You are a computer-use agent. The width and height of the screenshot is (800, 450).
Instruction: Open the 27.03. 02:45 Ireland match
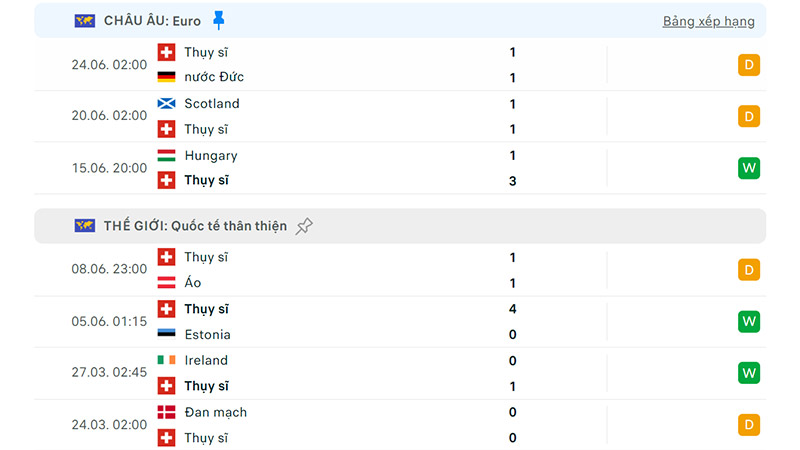click(400, 373)
